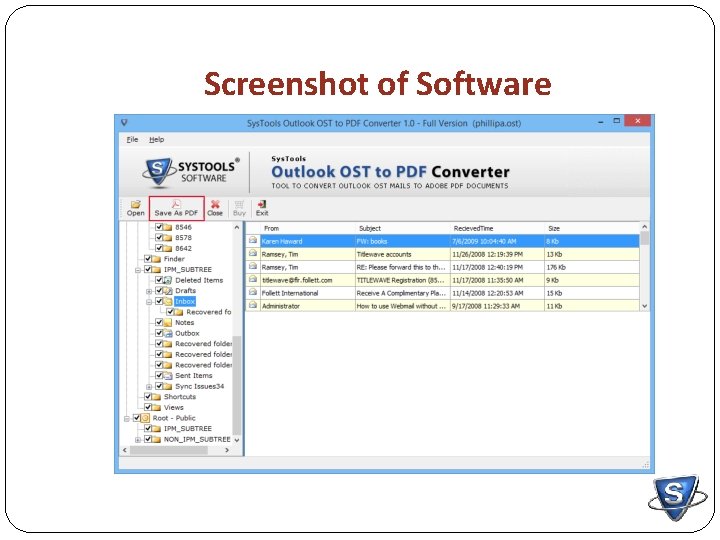The image size is (720, 540).
Task: Maximize the SysTools converter window
Action: click(617, 121)
